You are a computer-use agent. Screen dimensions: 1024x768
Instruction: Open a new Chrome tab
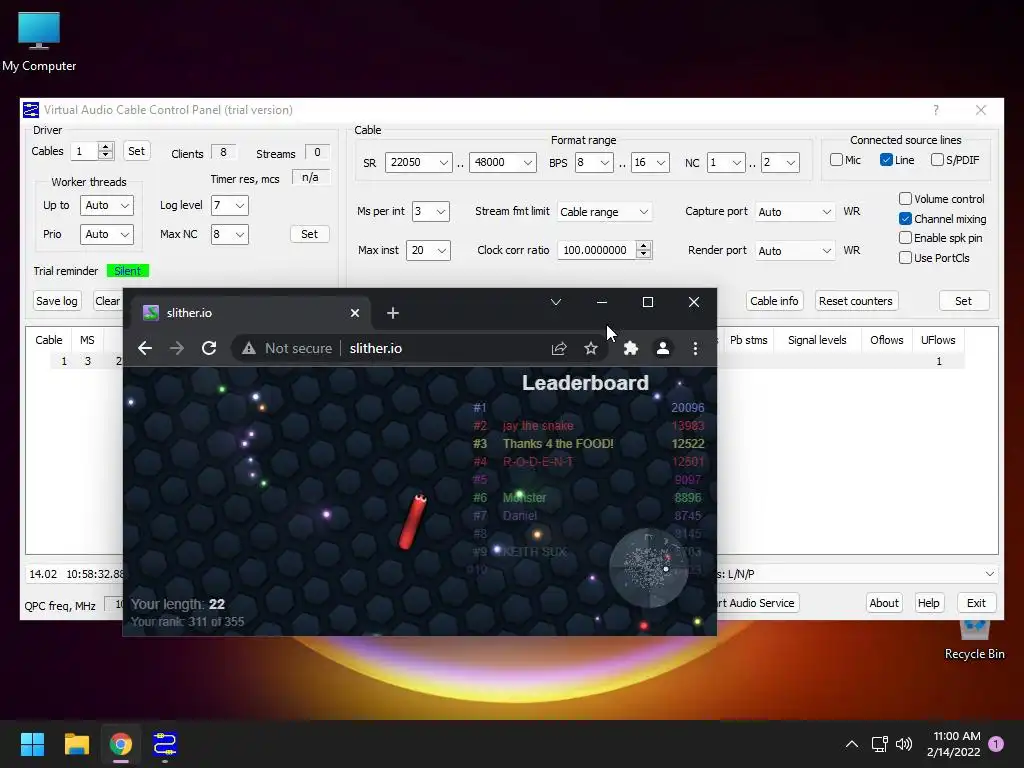pyautogui.click(x=392, y=313)
